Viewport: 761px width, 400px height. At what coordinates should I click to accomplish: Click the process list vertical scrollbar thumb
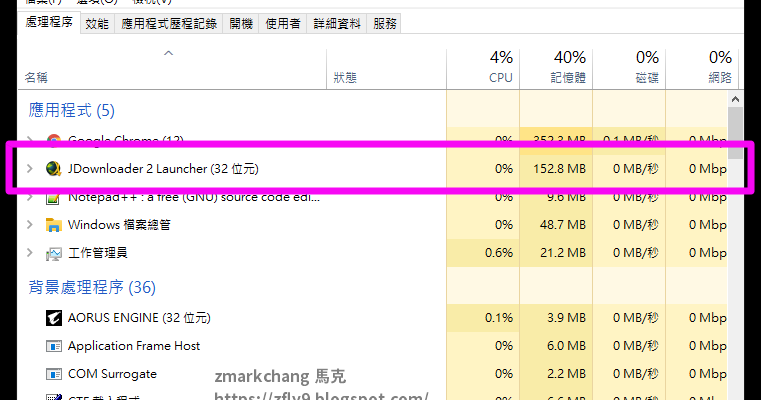[735, 133]
